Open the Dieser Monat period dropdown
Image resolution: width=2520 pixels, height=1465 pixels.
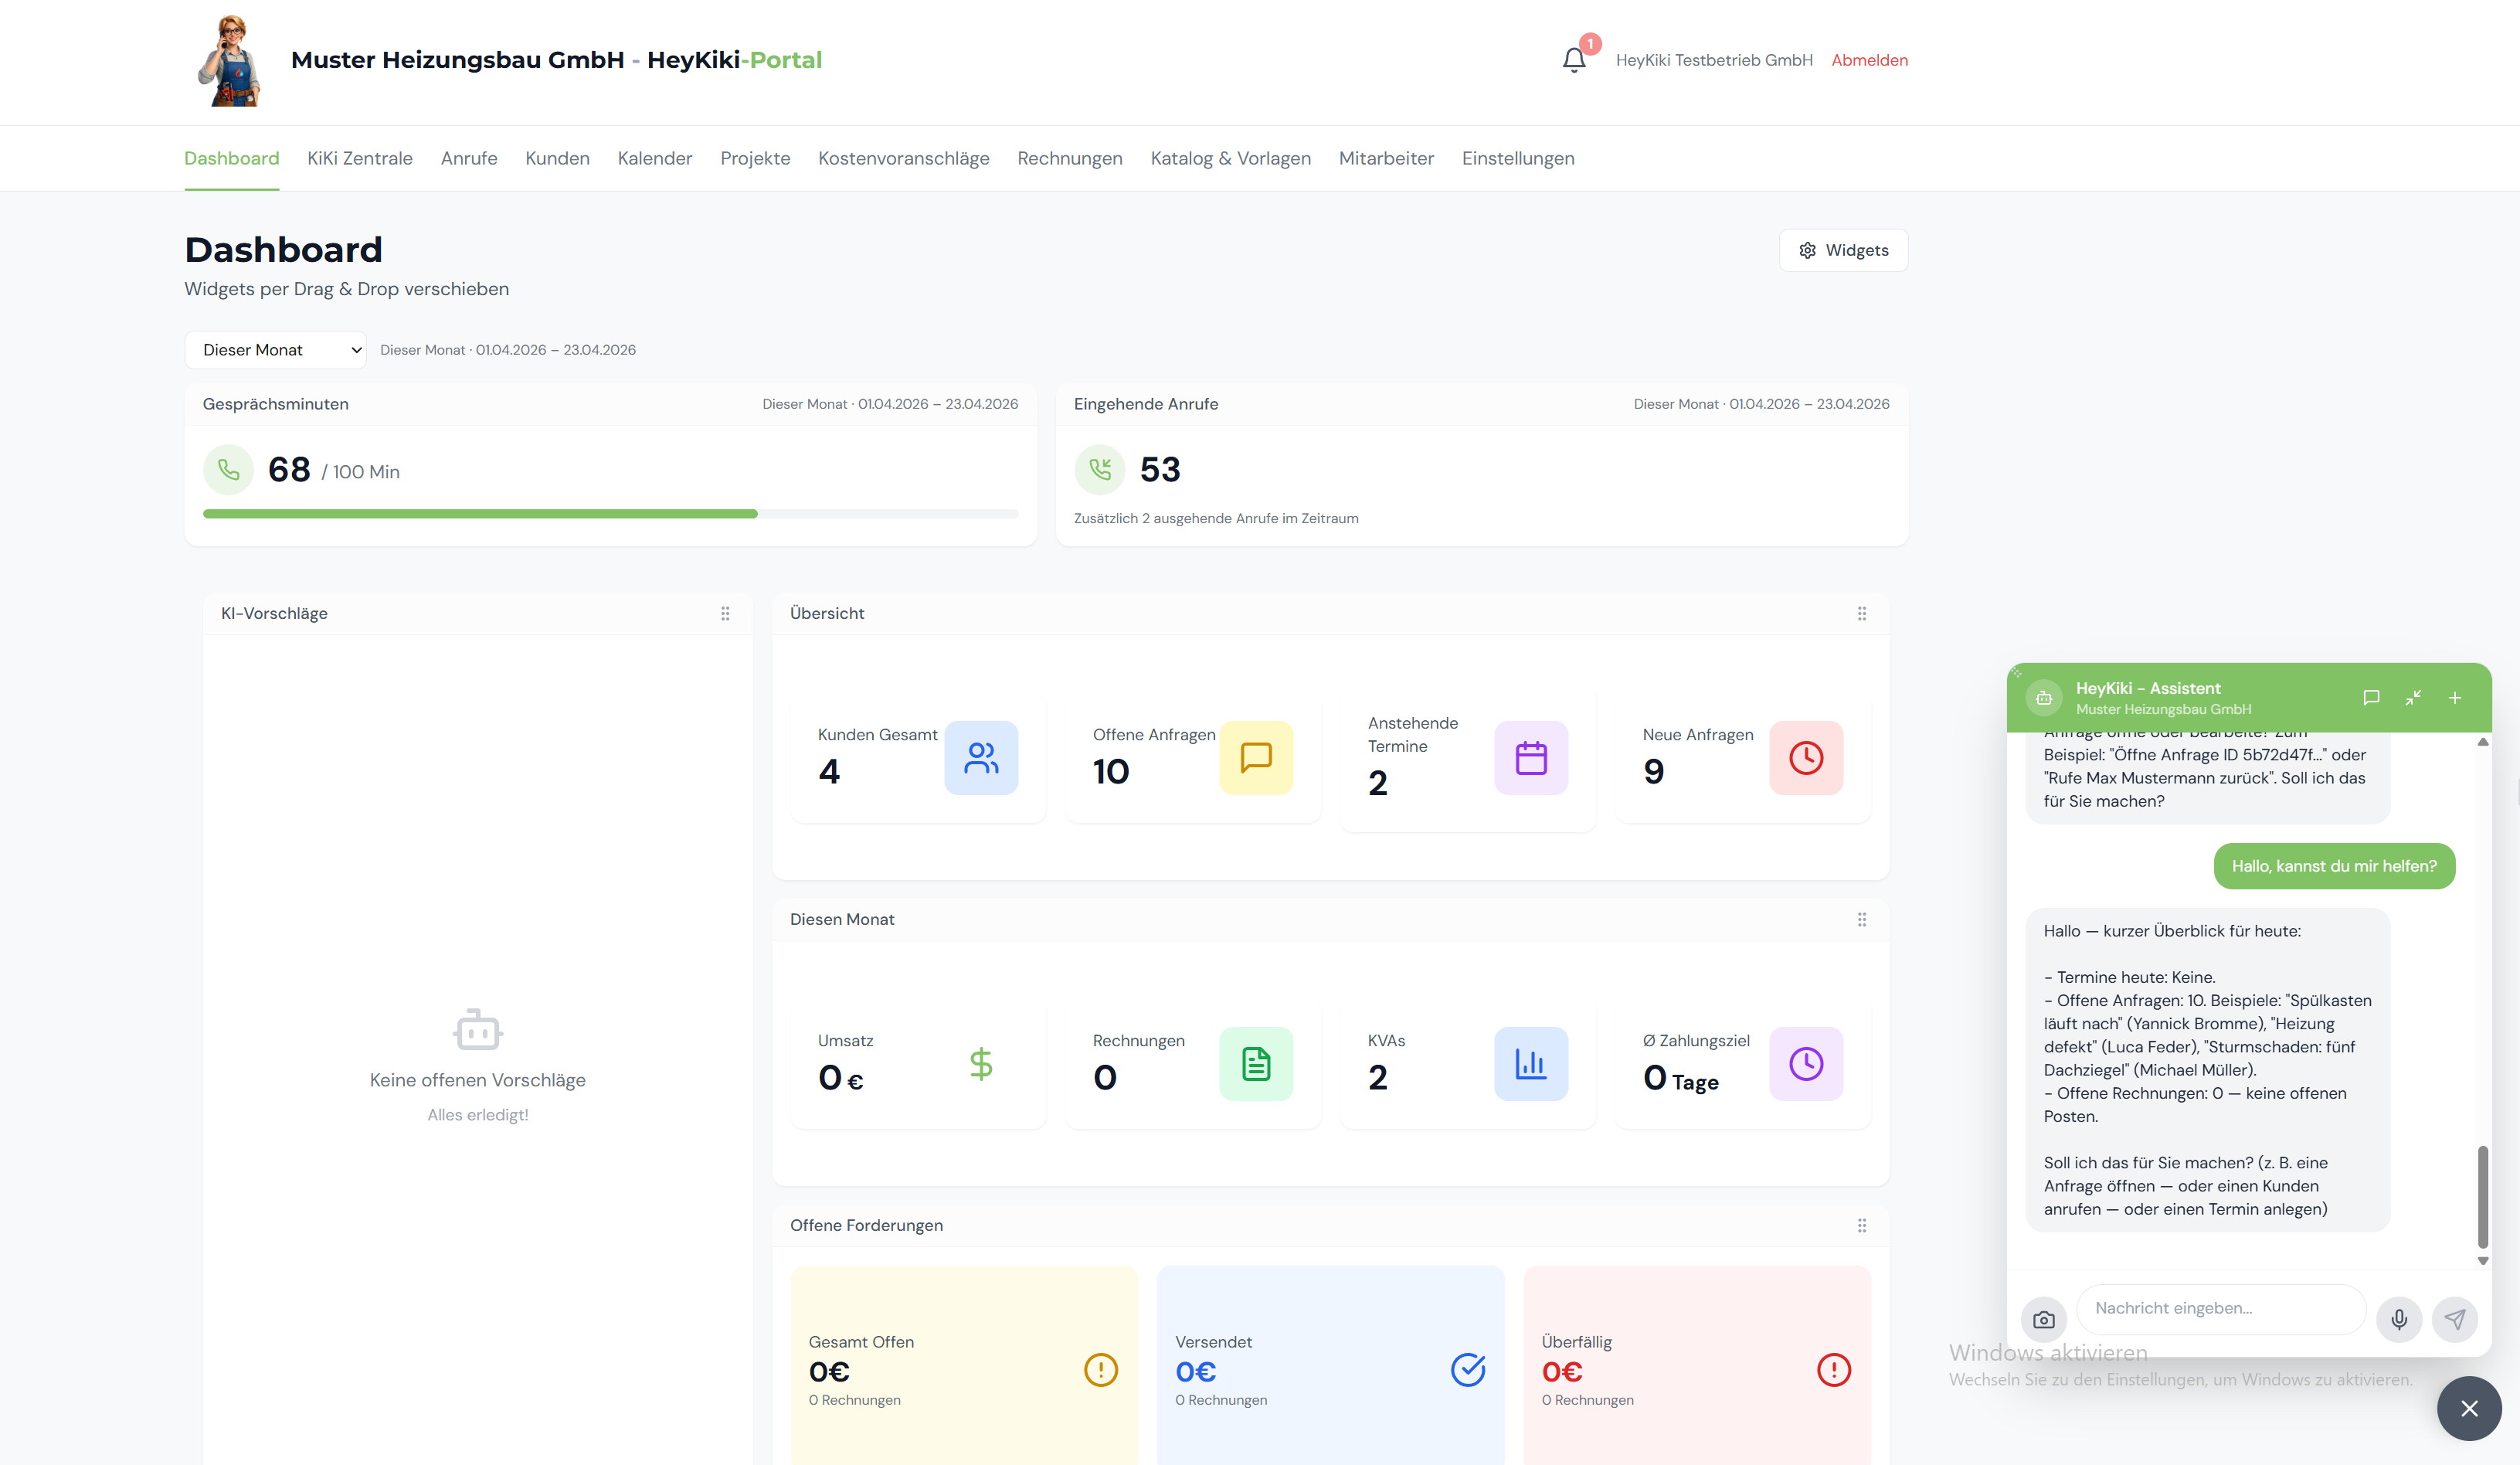[275, 350]
